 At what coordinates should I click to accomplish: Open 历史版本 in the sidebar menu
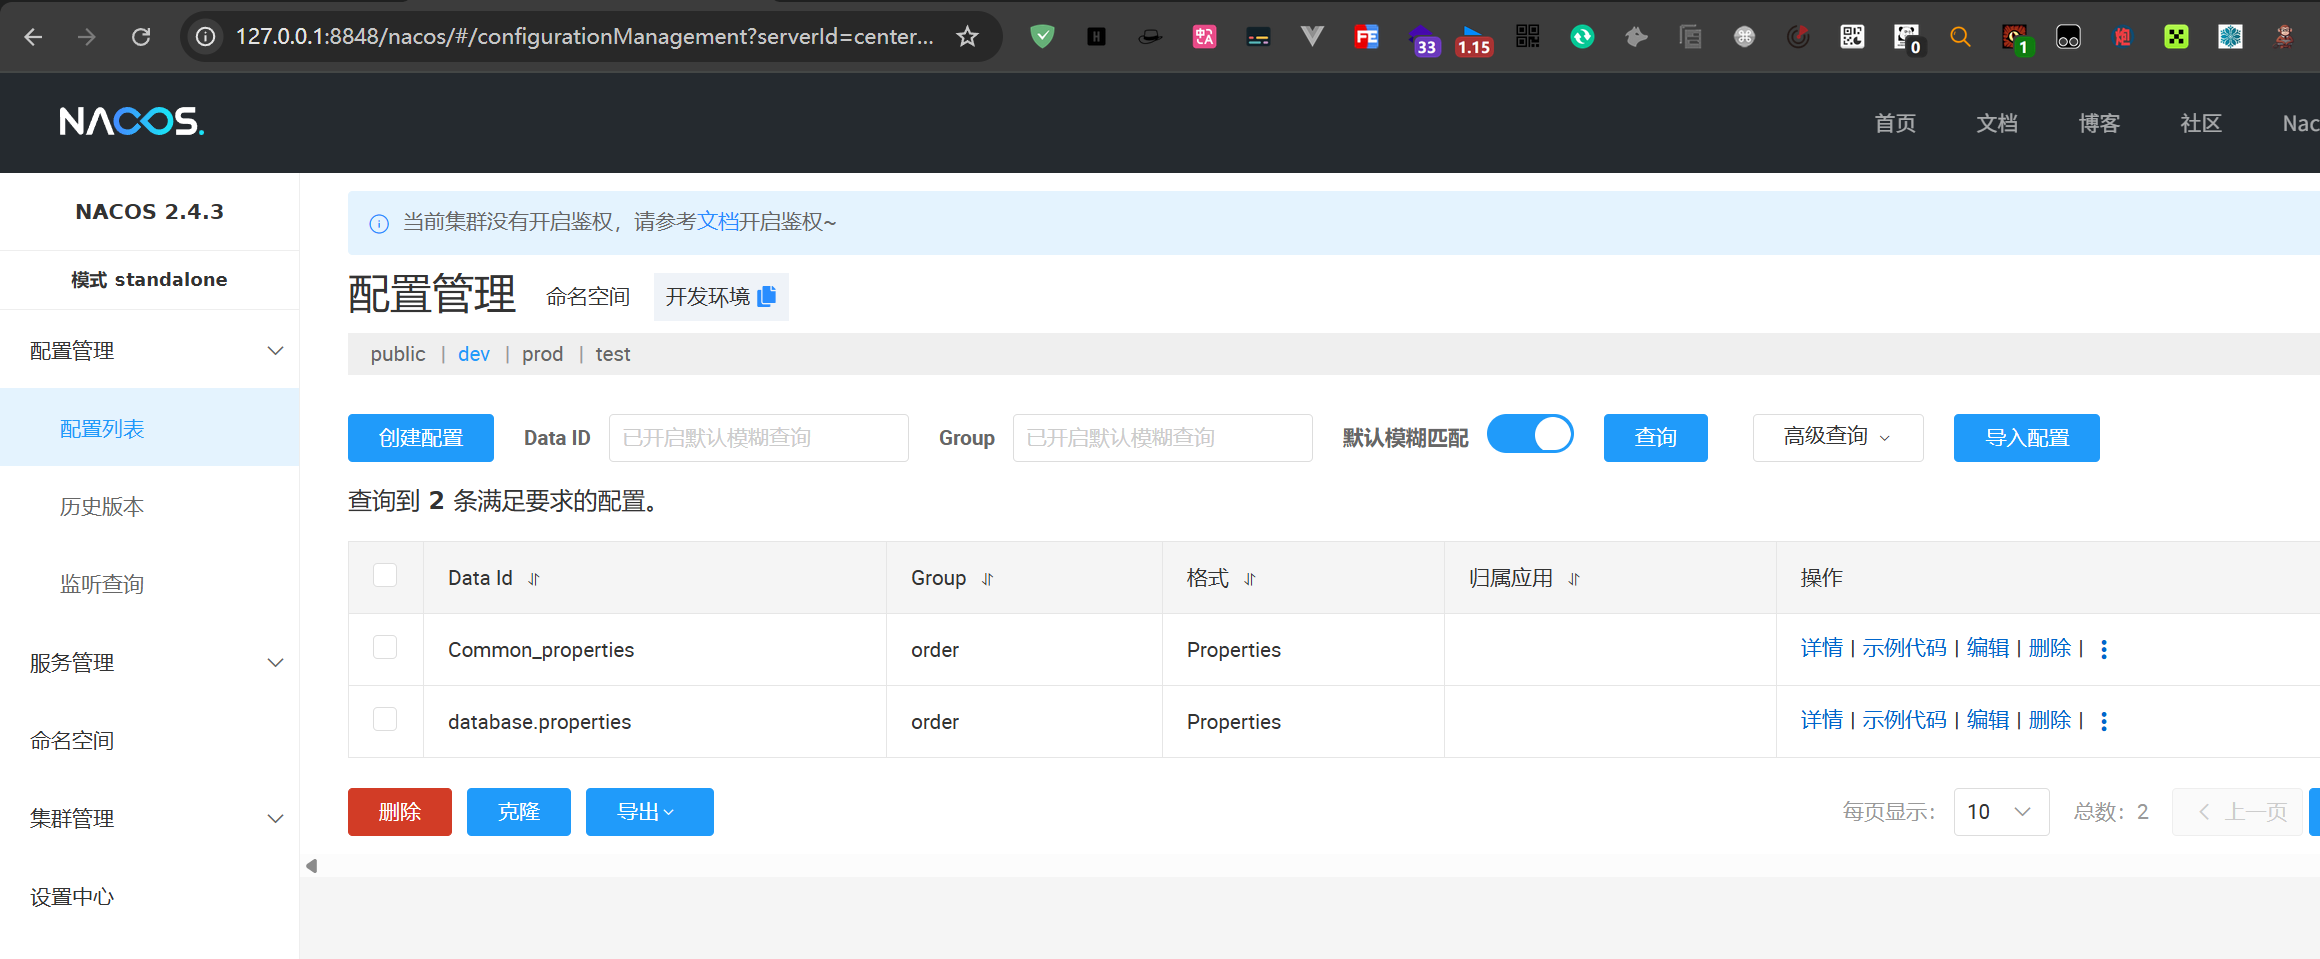pyautogui.click(x=102, y=507)
